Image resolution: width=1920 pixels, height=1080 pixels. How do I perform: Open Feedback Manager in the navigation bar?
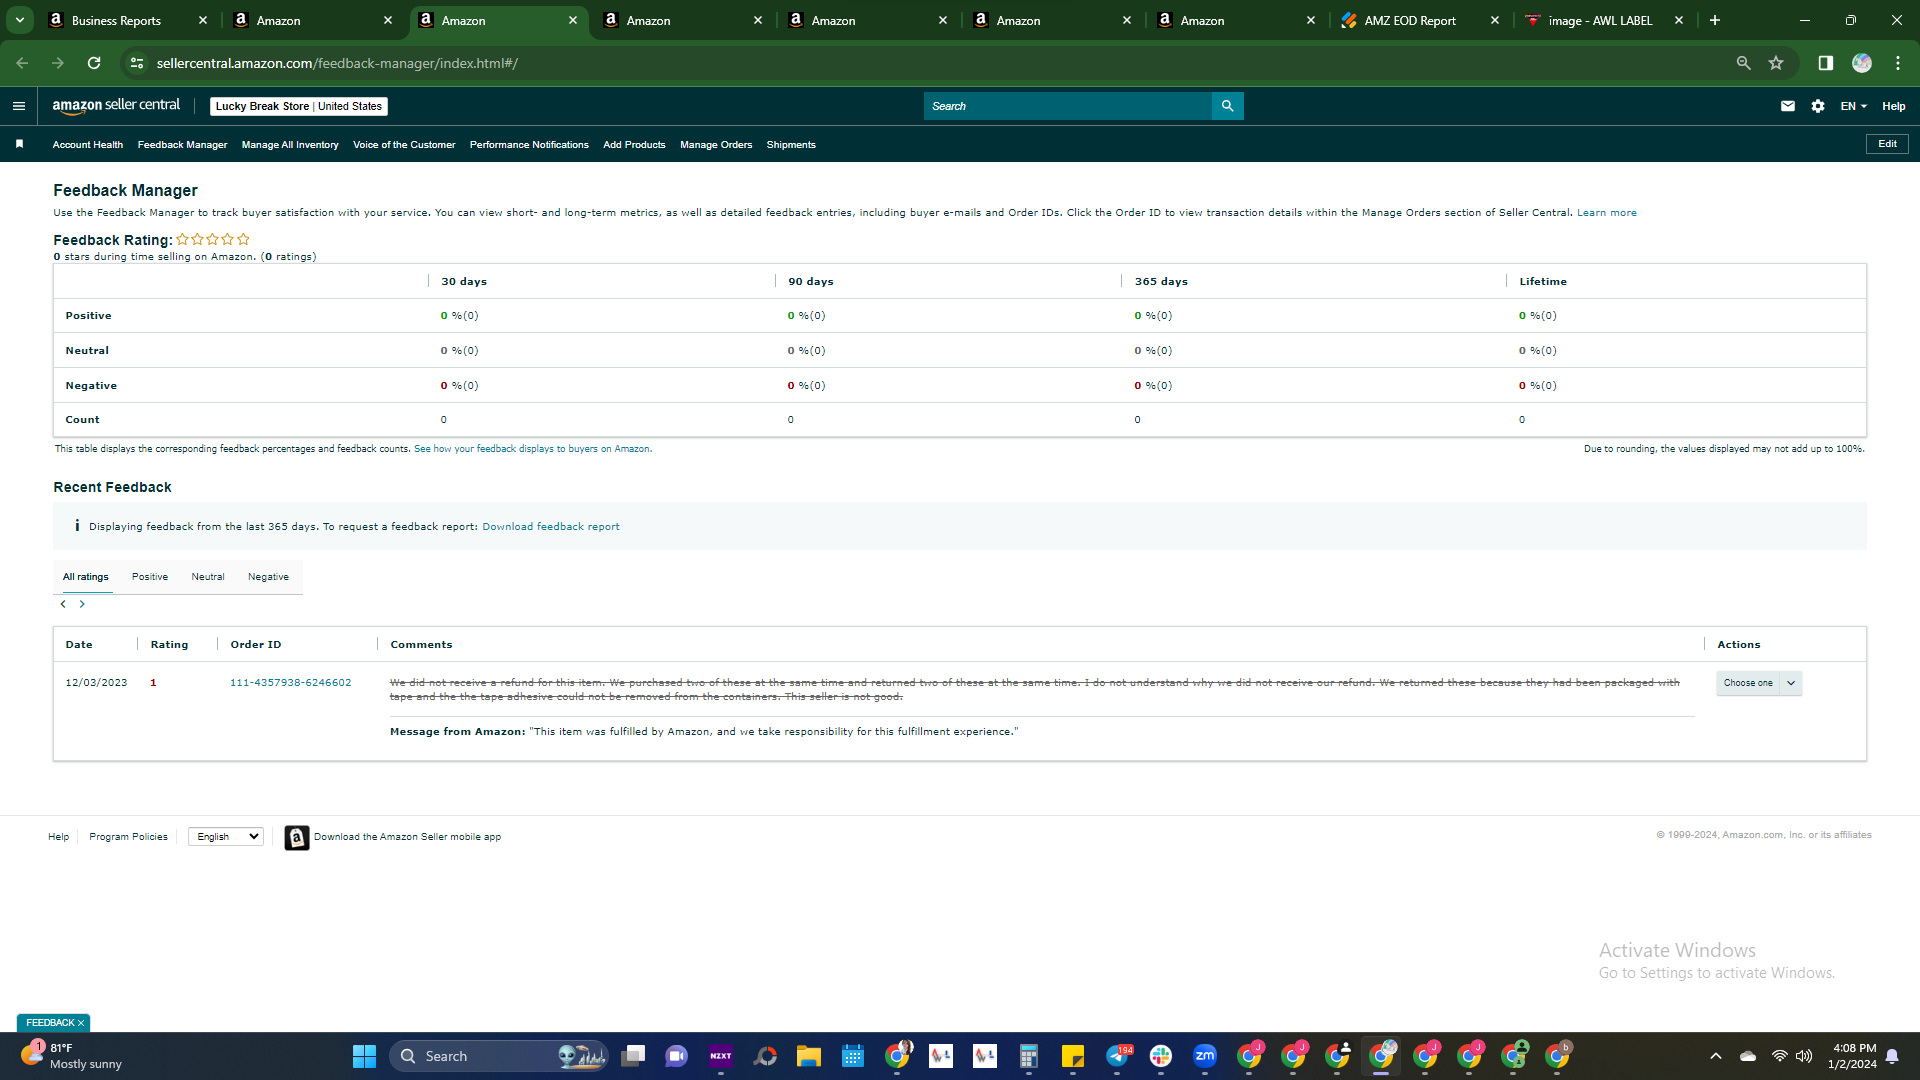(x=182, y=145)
